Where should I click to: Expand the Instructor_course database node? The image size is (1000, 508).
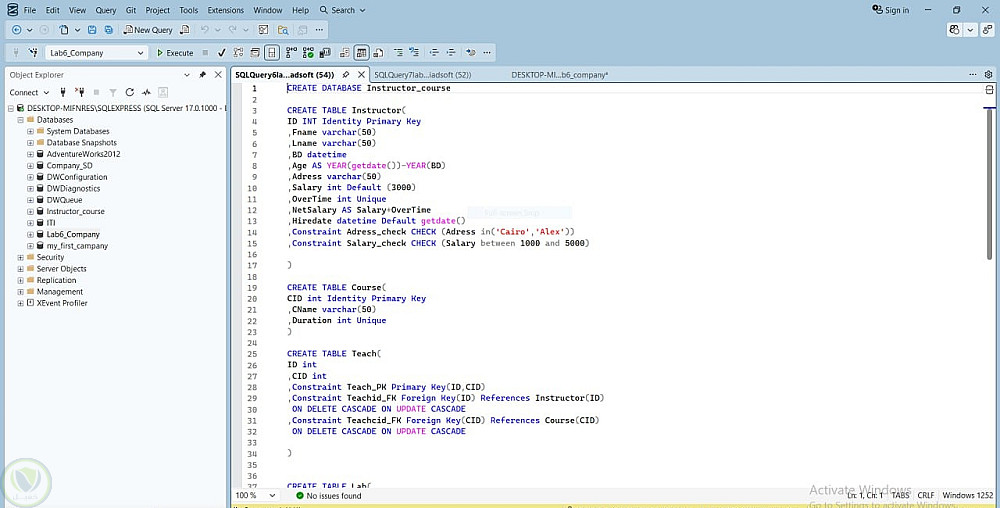[x=30, y=211]
